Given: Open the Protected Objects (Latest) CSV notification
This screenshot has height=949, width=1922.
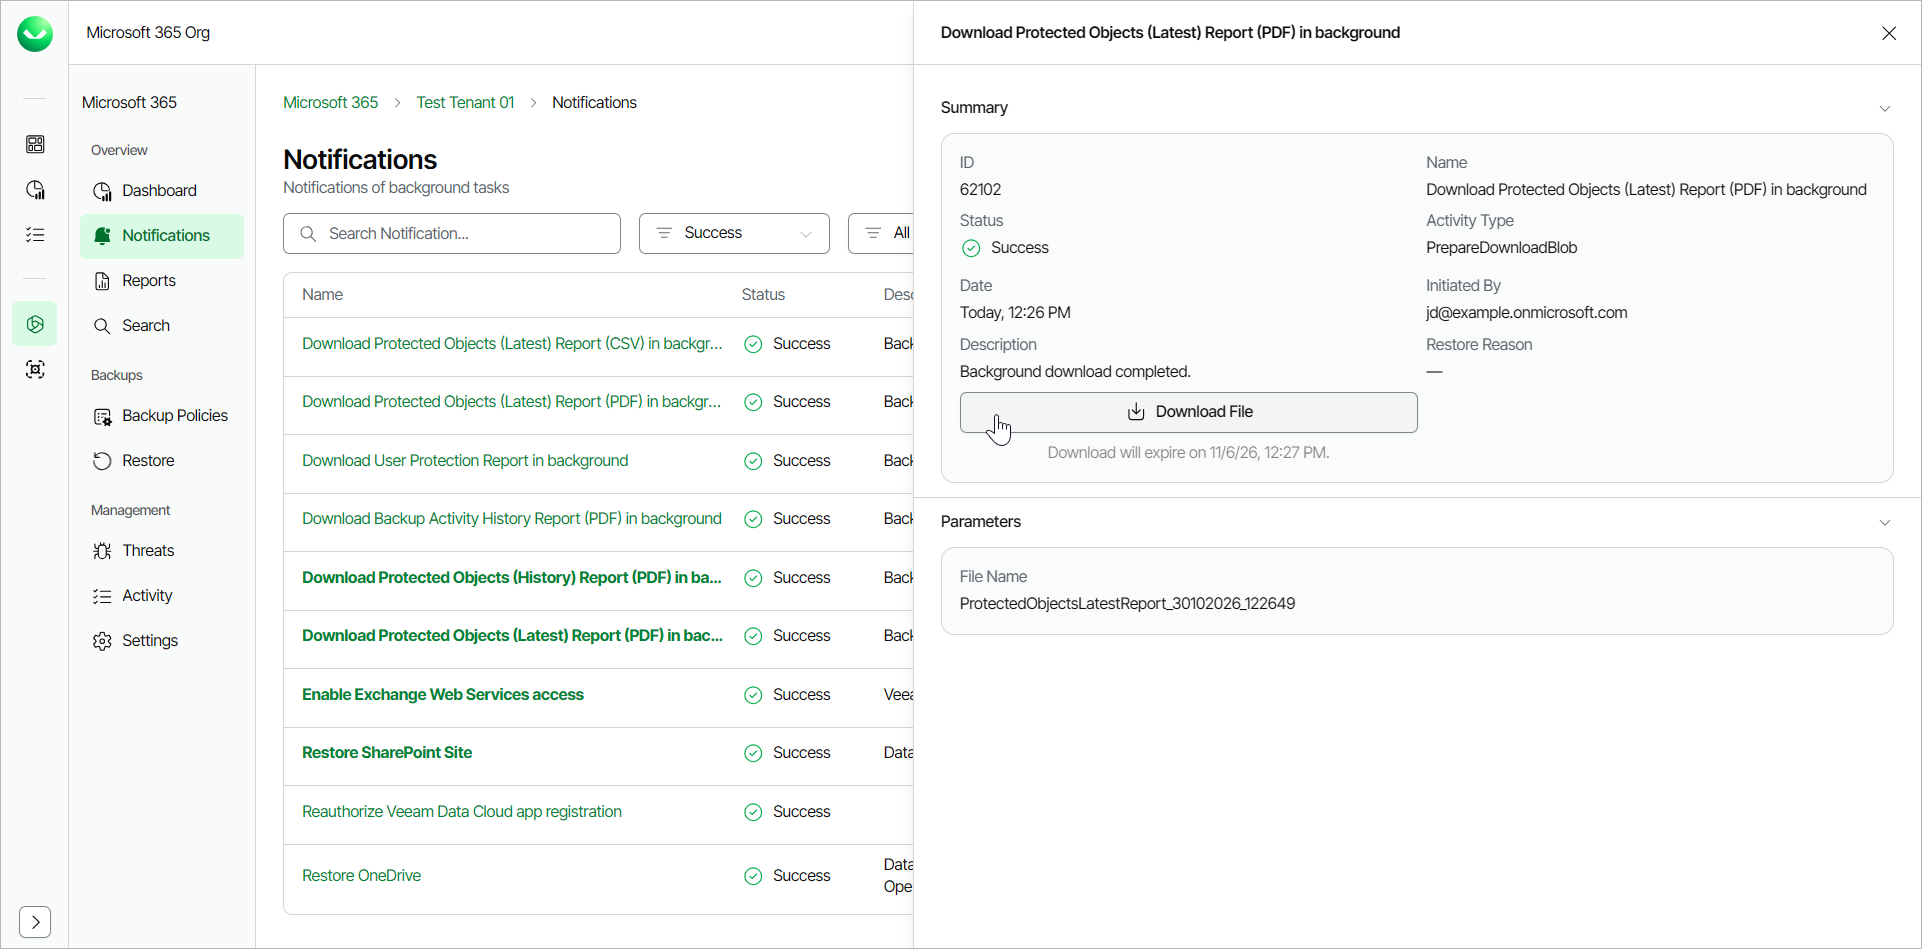Looking at the screenshot, I should (x=512, y=344).
